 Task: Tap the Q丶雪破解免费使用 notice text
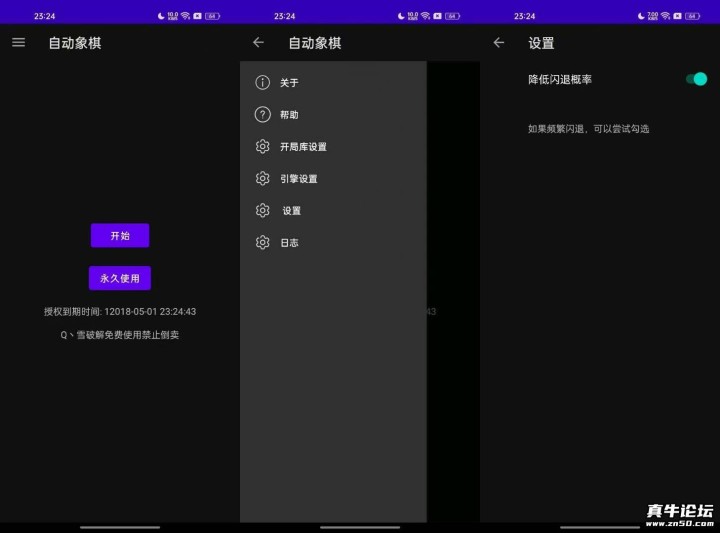[119, 335]
